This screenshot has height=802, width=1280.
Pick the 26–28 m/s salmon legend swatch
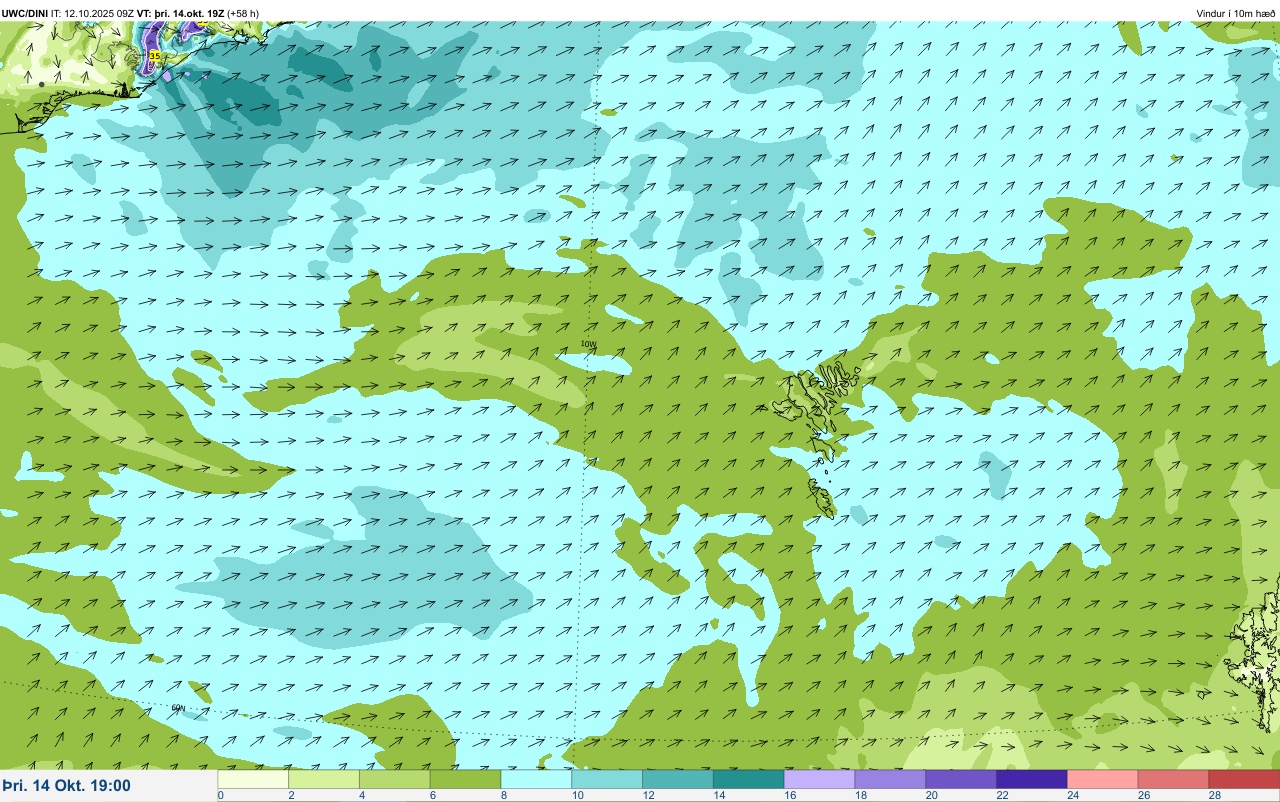pyautogui.click(x=1174, y=779)
